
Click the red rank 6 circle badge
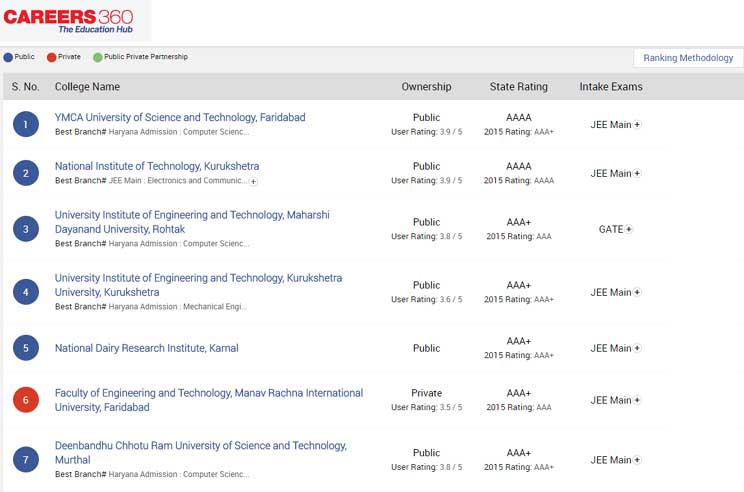[x=26, y=400]
